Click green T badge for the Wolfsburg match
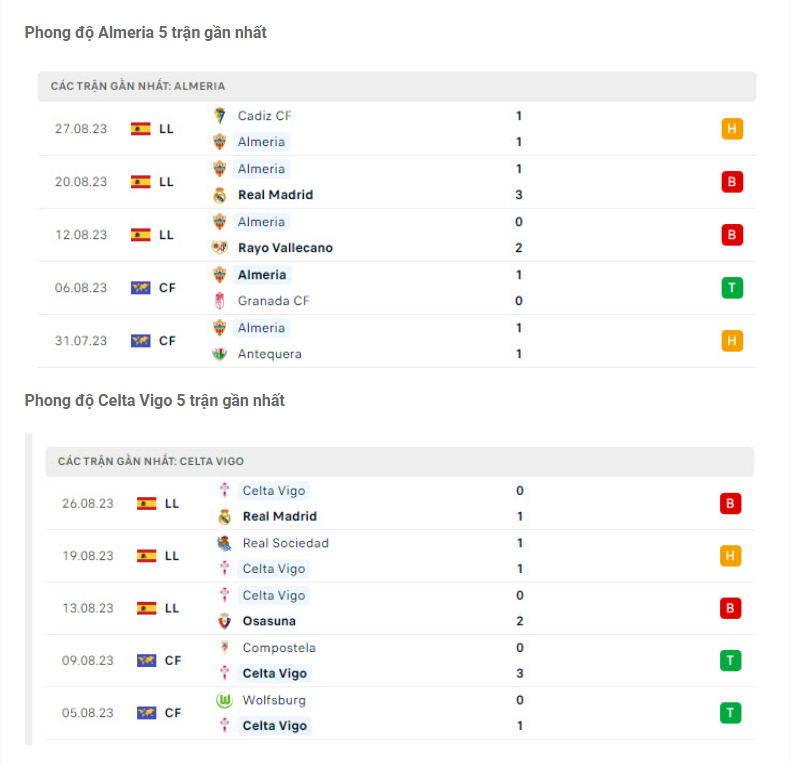 (x=730, y=713)
